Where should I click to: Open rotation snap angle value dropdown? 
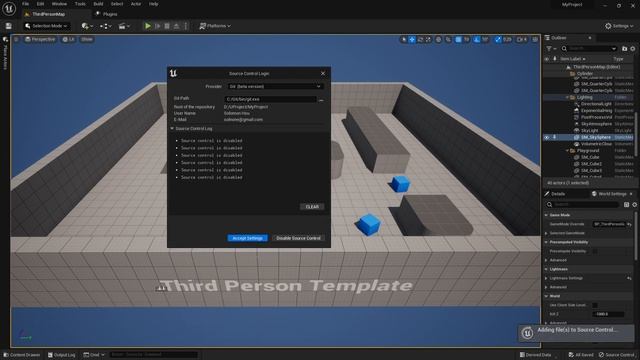tap(485, 40)
